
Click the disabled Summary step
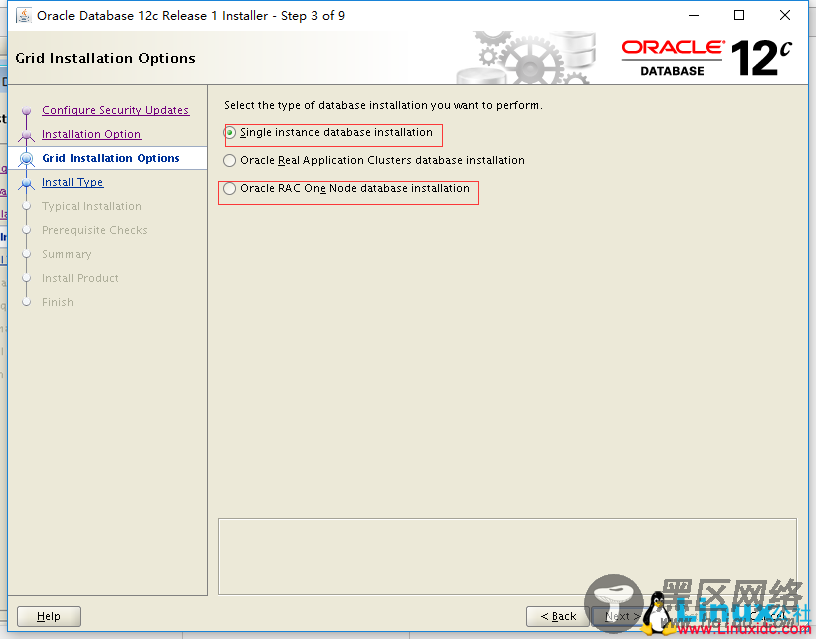tap(67, 254)
